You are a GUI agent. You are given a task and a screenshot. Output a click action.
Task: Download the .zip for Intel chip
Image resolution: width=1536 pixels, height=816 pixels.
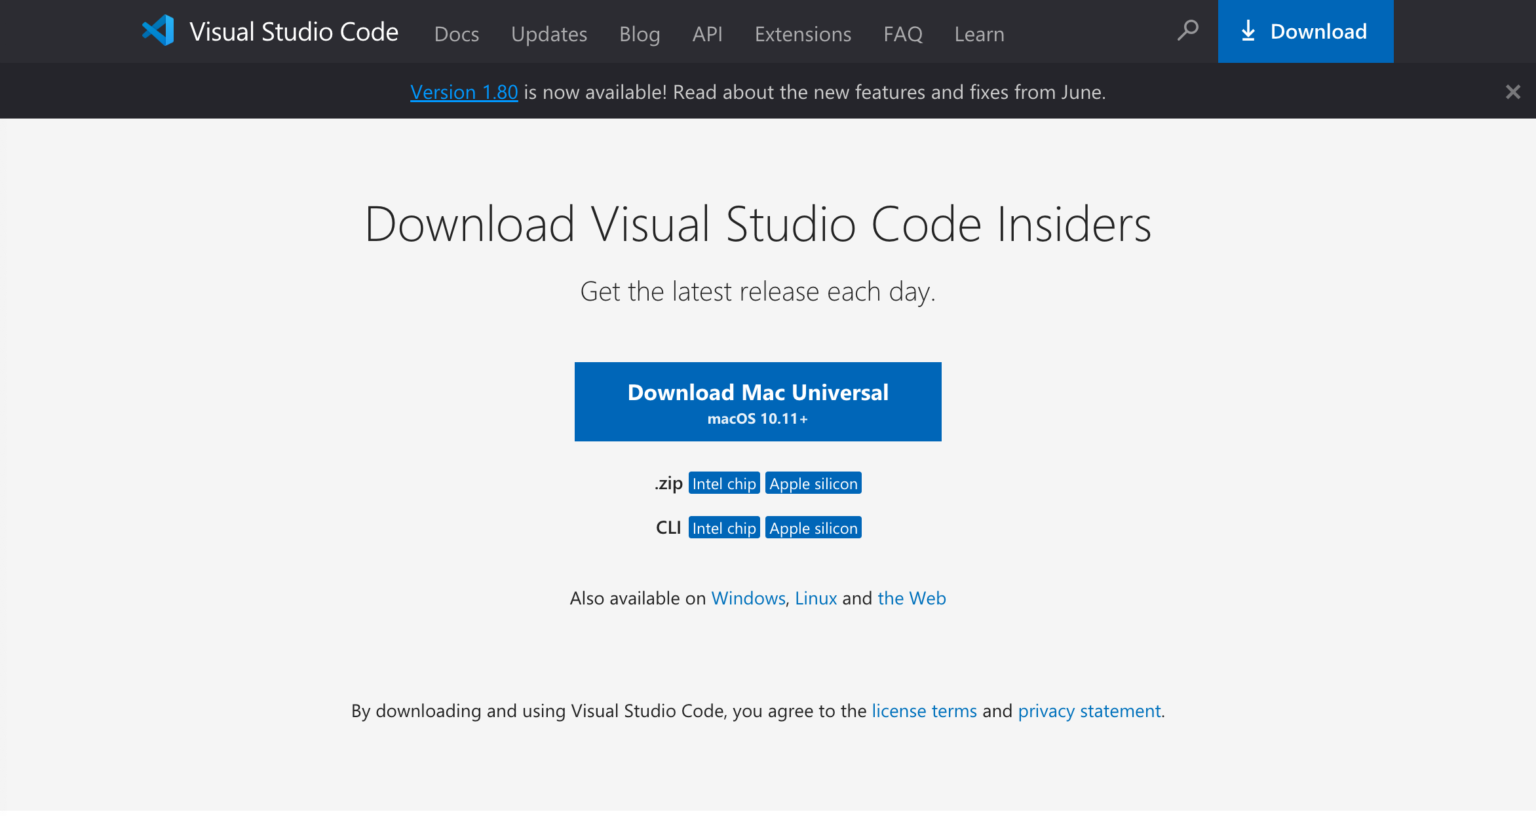tap(723, 482)
